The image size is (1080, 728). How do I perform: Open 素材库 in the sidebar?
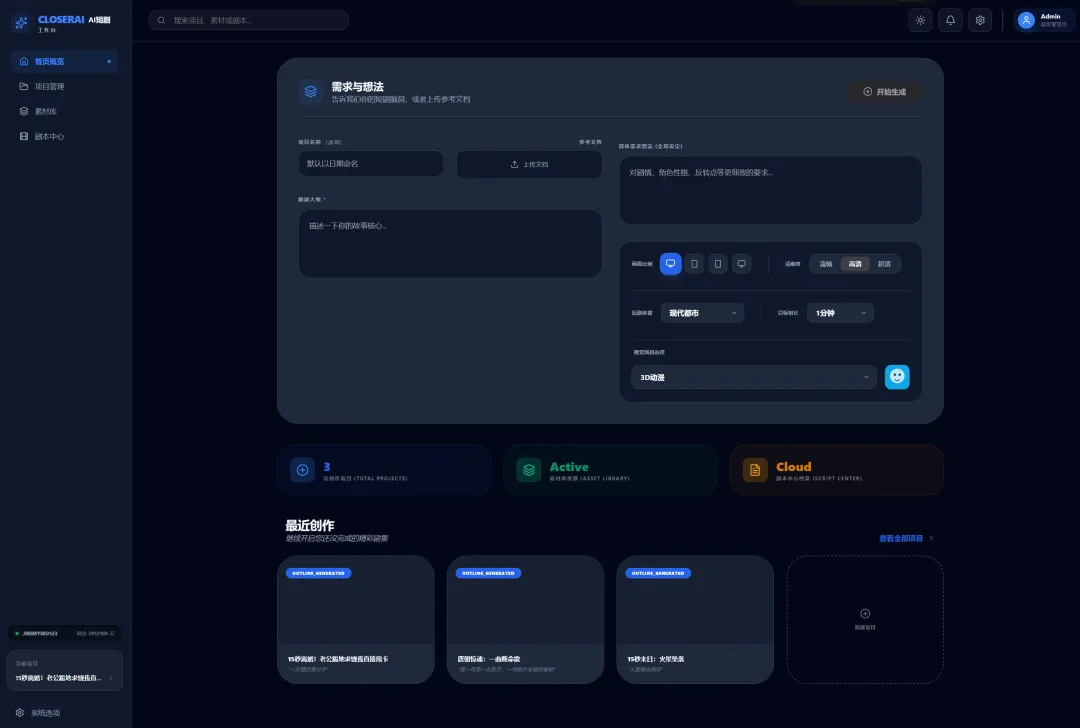pyautogui.click(x=64, y=111)
